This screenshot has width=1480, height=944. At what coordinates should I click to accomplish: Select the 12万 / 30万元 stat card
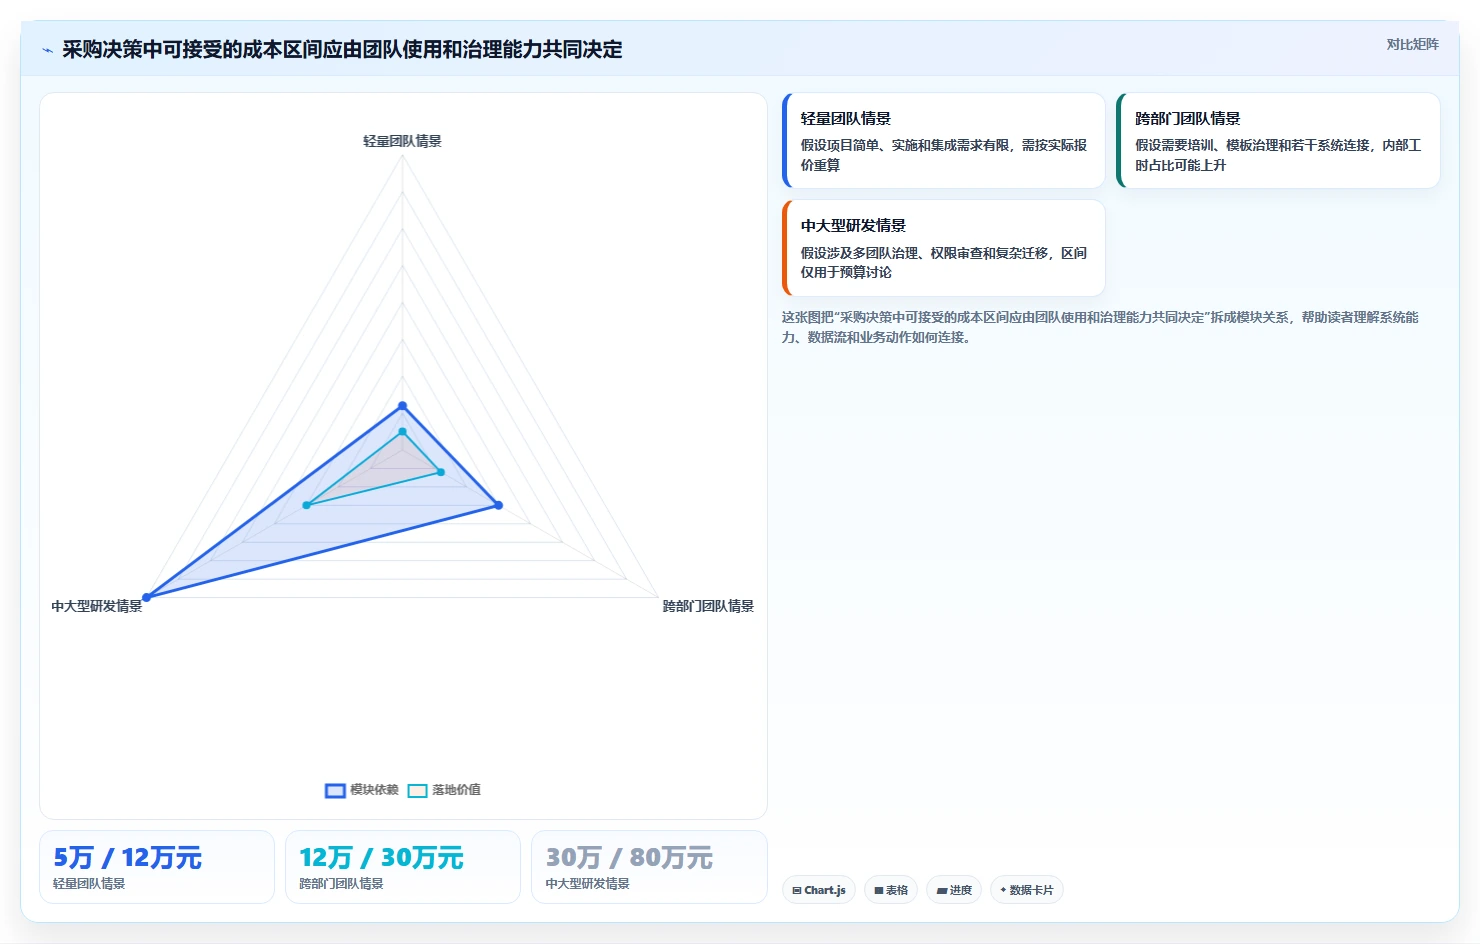point(403,867)
